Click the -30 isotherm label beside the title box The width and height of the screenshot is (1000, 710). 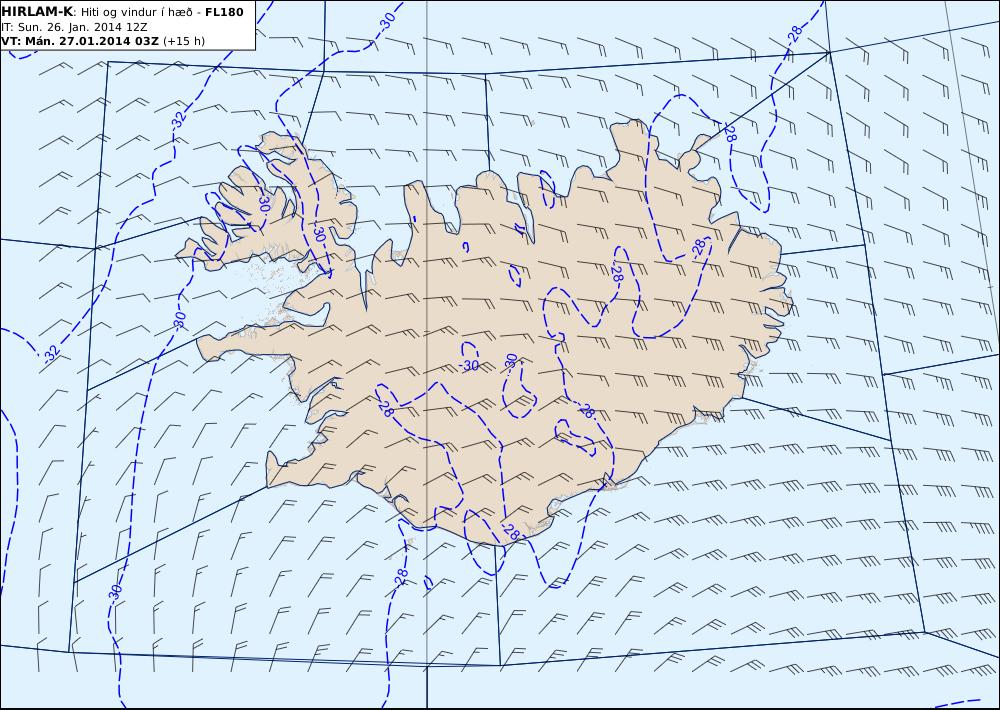pyautogui.click(x=386, y=20)
